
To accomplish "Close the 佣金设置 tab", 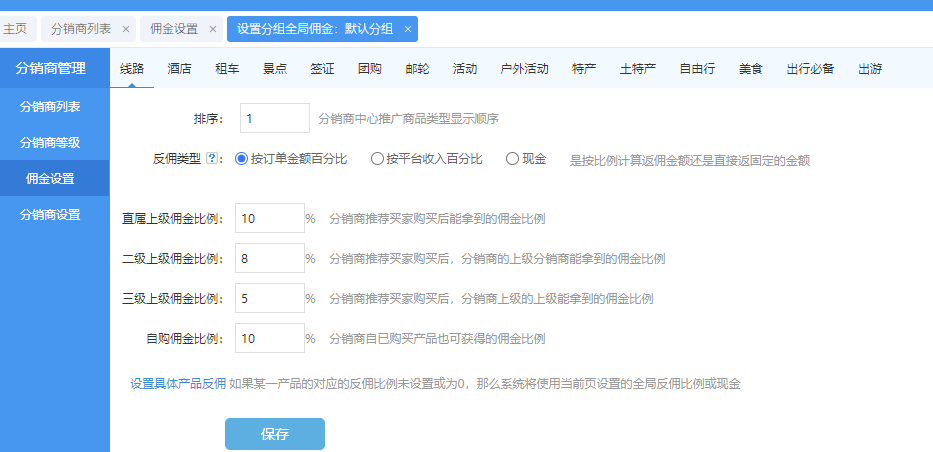I will (212, 29).
